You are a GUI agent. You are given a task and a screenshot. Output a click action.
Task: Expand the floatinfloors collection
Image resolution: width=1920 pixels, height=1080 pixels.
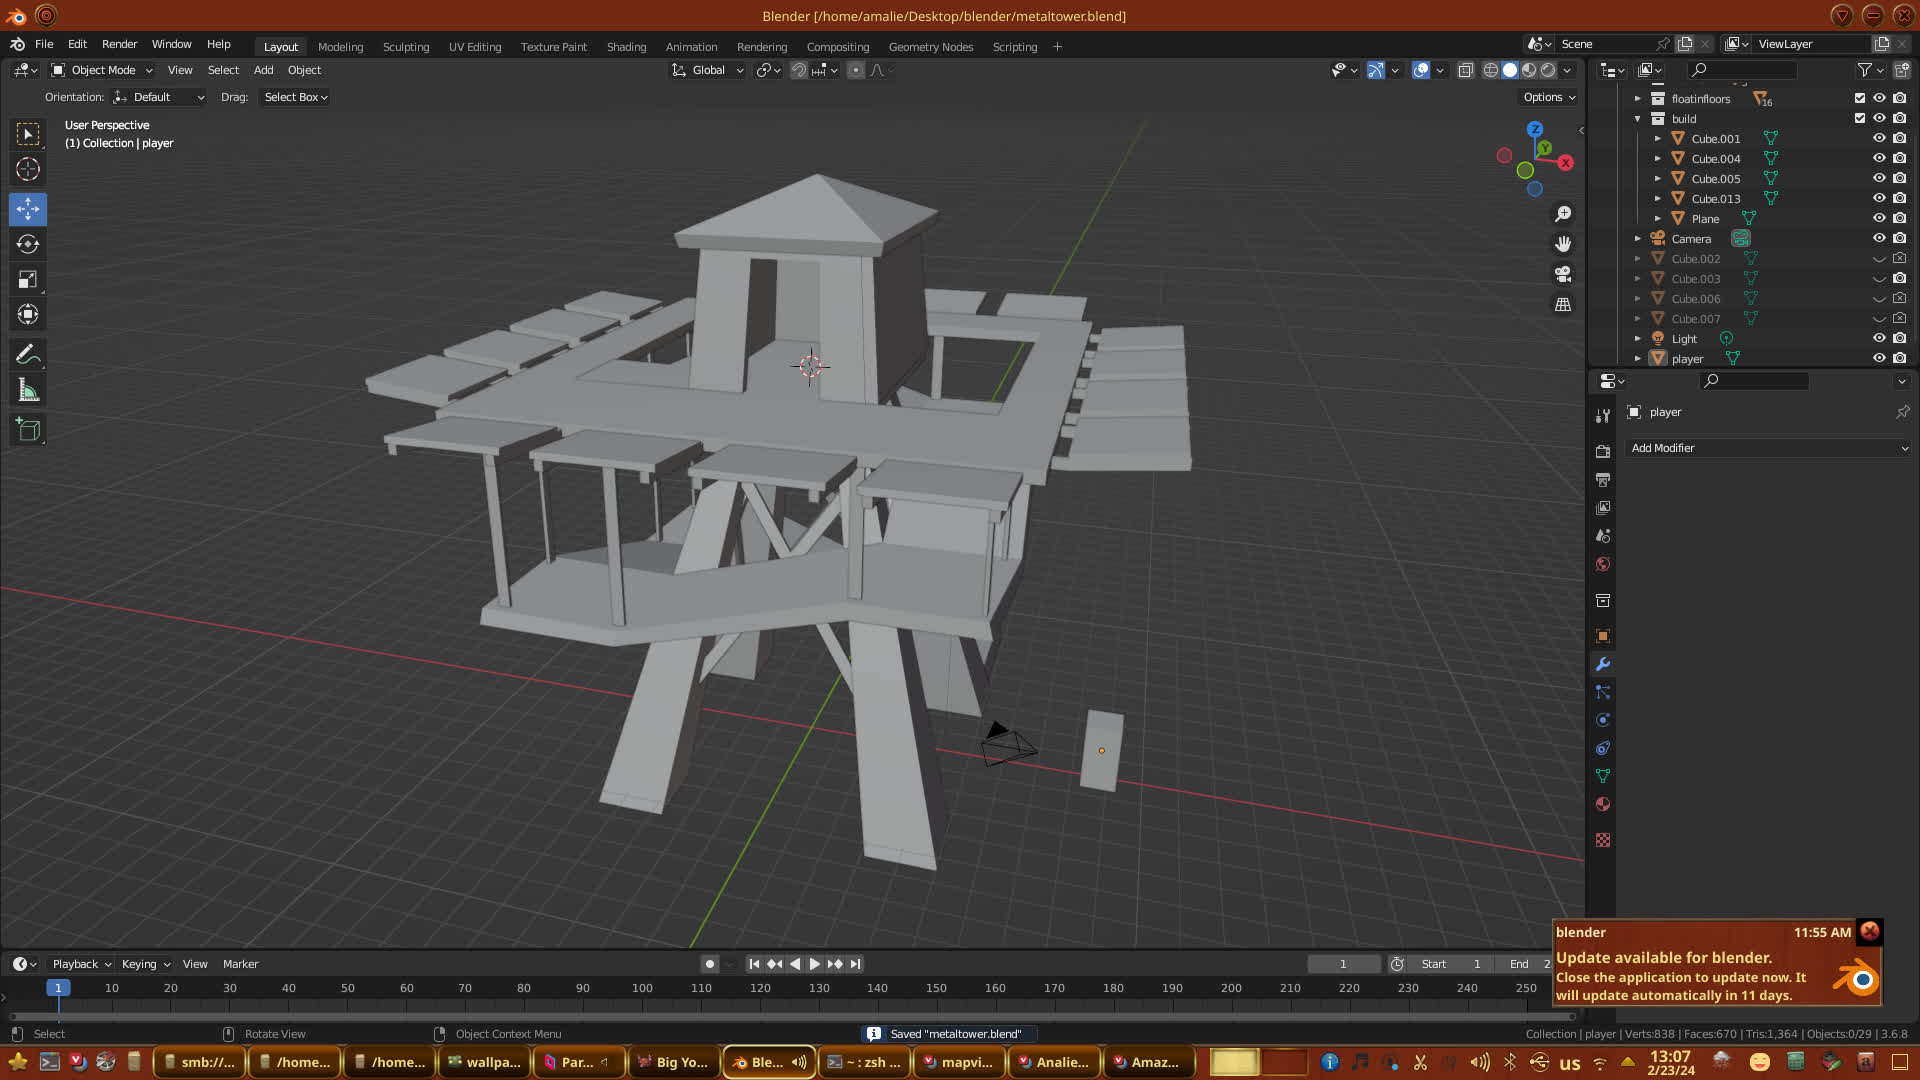pos(1638,98)
